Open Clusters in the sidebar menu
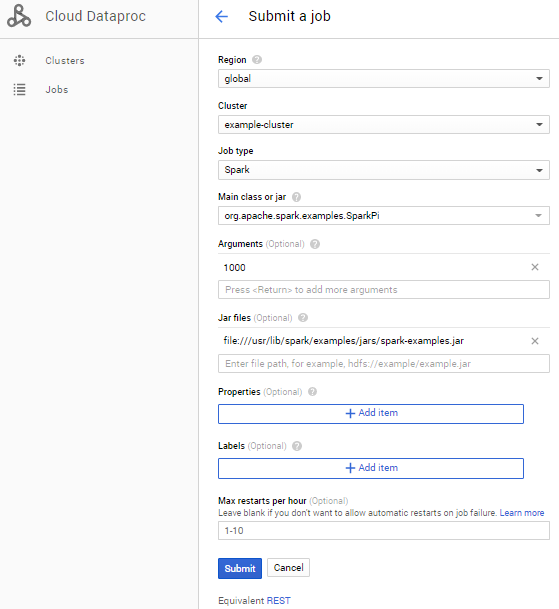This screenshot has height=609, width=559. click(x=65, y=61)
